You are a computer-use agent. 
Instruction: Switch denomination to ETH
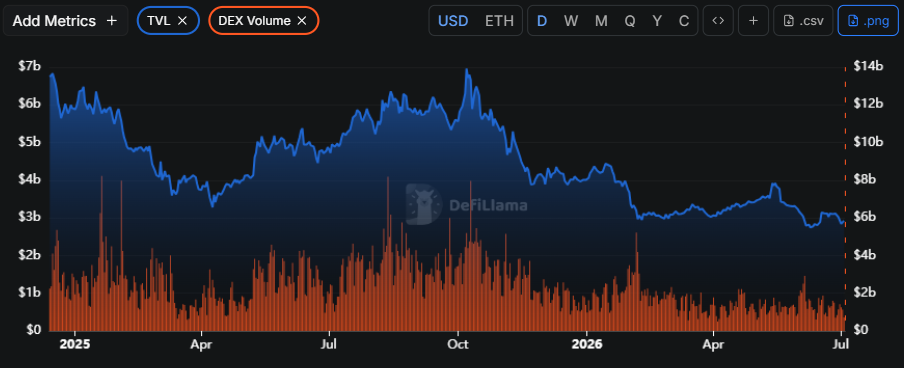click(499, 21)
